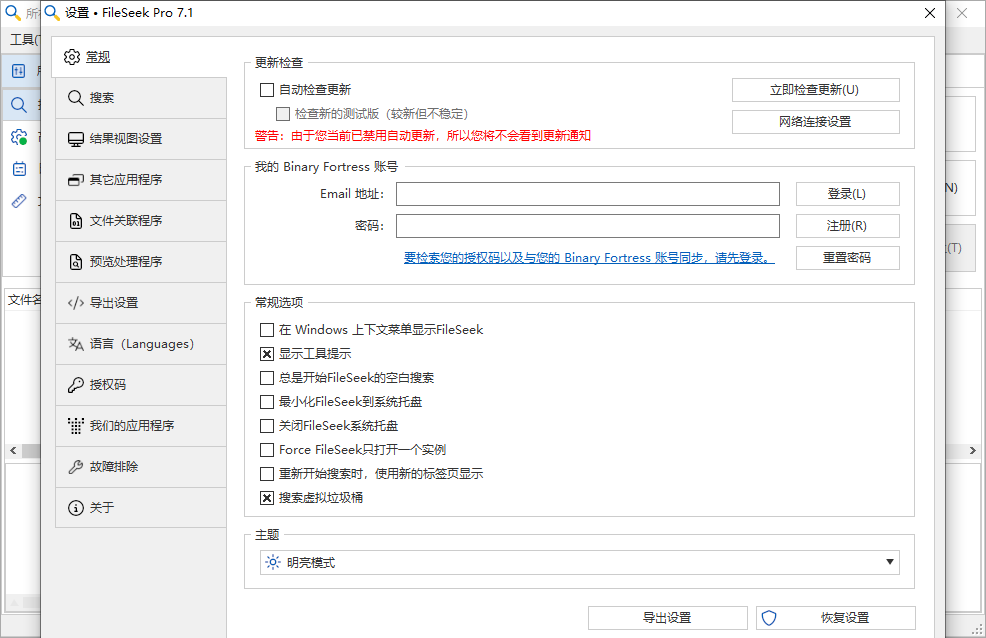
Task: Click the translate icon for 语言 (Languages)
Action: click(75, 344)
